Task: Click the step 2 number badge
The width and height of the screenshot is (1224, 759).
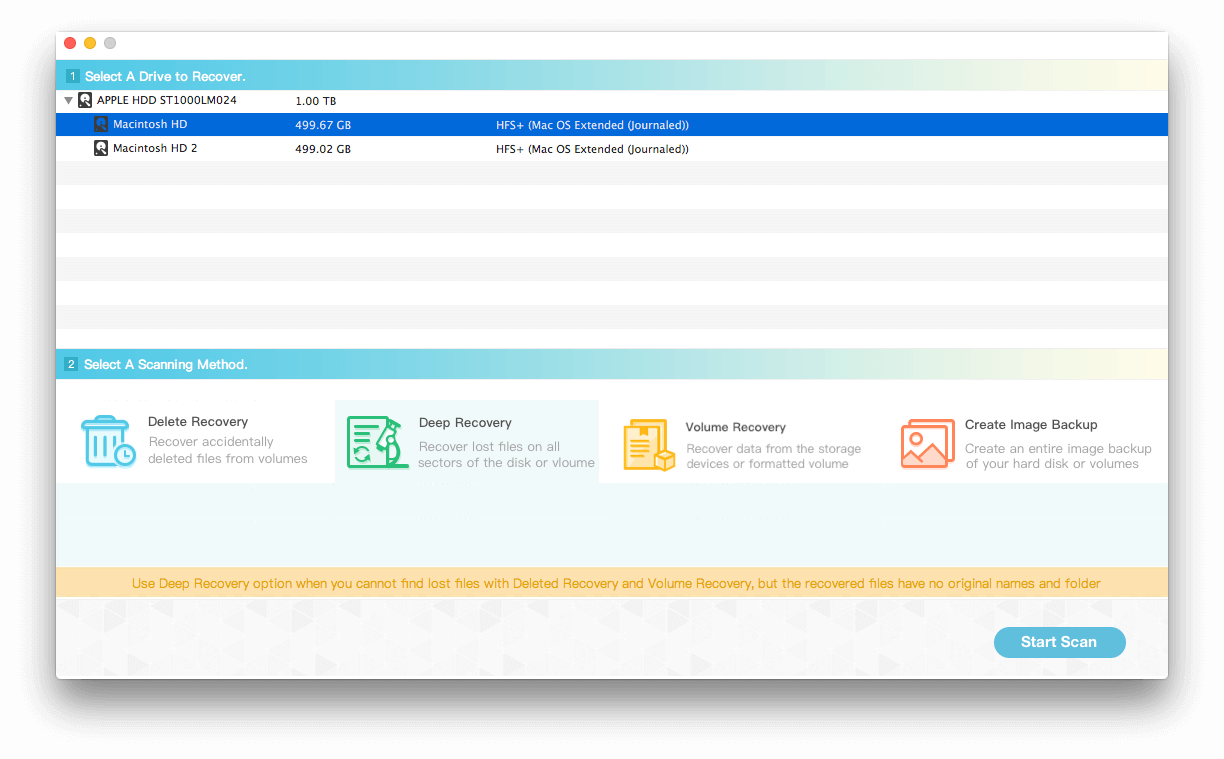Action: [72, 365]
